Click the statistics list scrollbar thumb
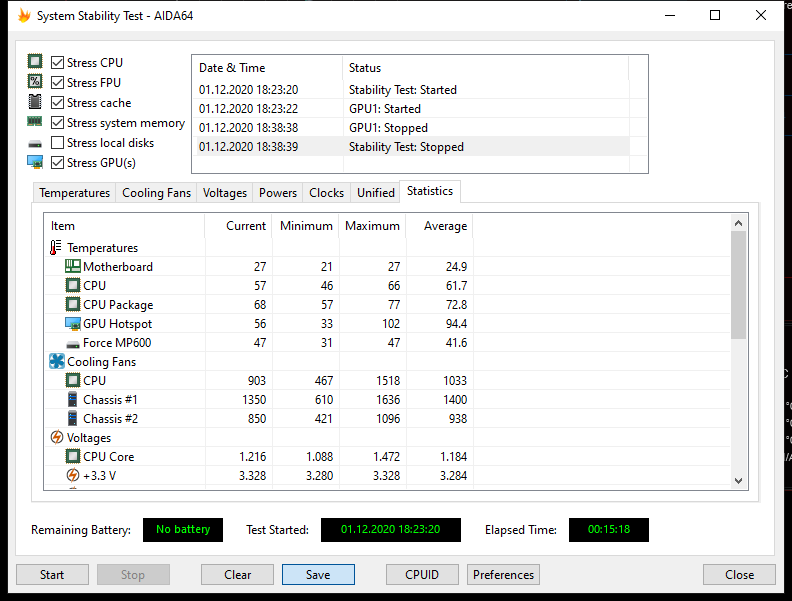 click(x=738, y=285)
